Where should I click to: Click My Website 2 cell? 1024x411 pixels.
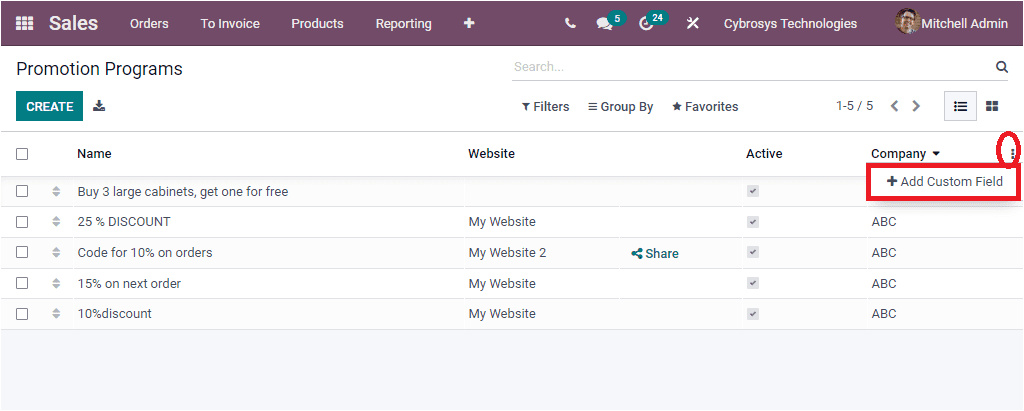click(x=507, y=252)
